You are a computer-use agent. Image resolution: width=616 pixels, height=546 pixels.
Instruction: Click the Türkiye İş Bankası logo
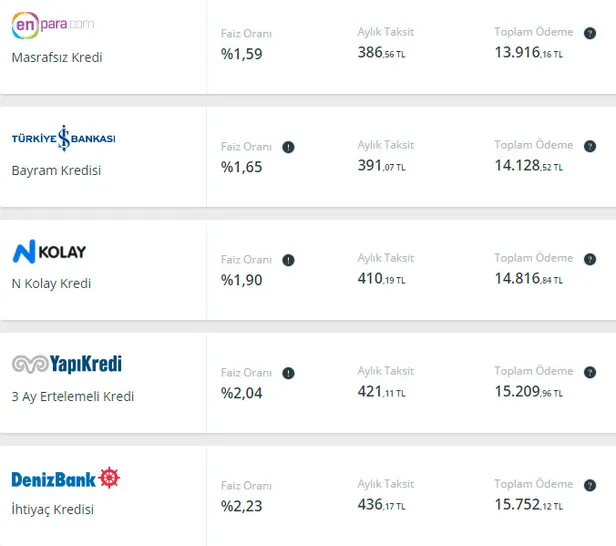coord(63,138)
